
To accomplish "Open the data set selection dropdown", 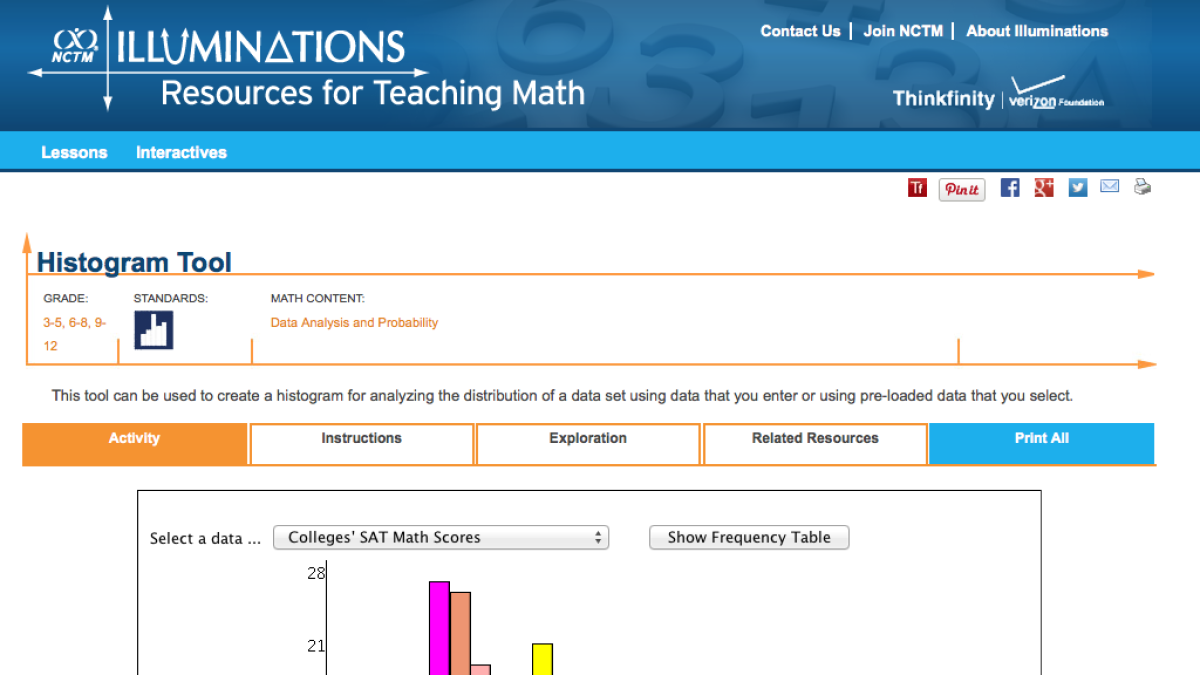I will tap(440, 537).
